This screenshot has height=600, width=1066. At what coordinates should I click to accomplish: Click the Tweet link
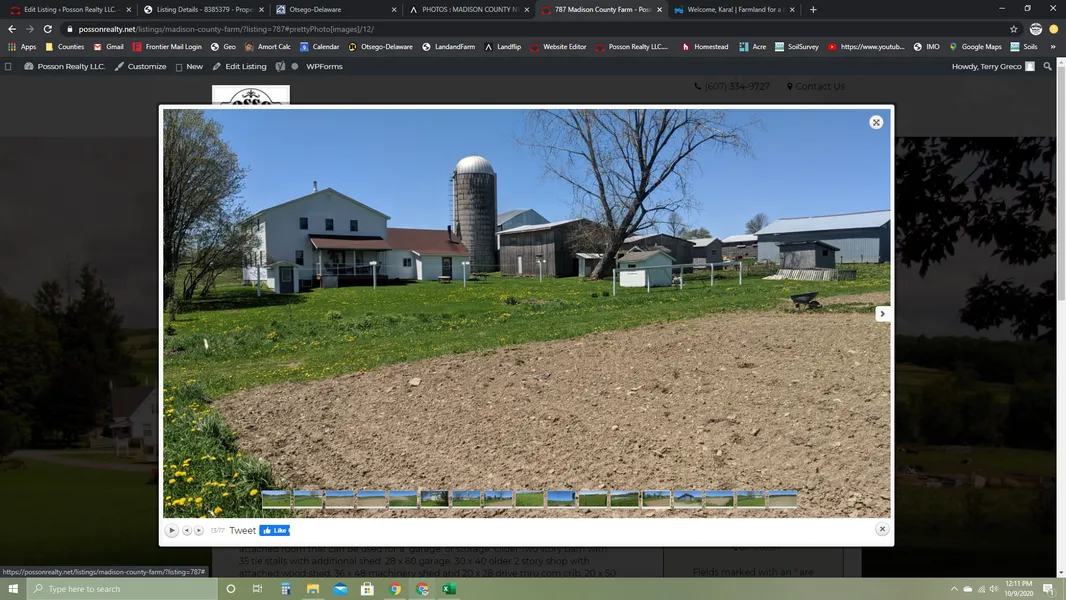click(243, 531)
